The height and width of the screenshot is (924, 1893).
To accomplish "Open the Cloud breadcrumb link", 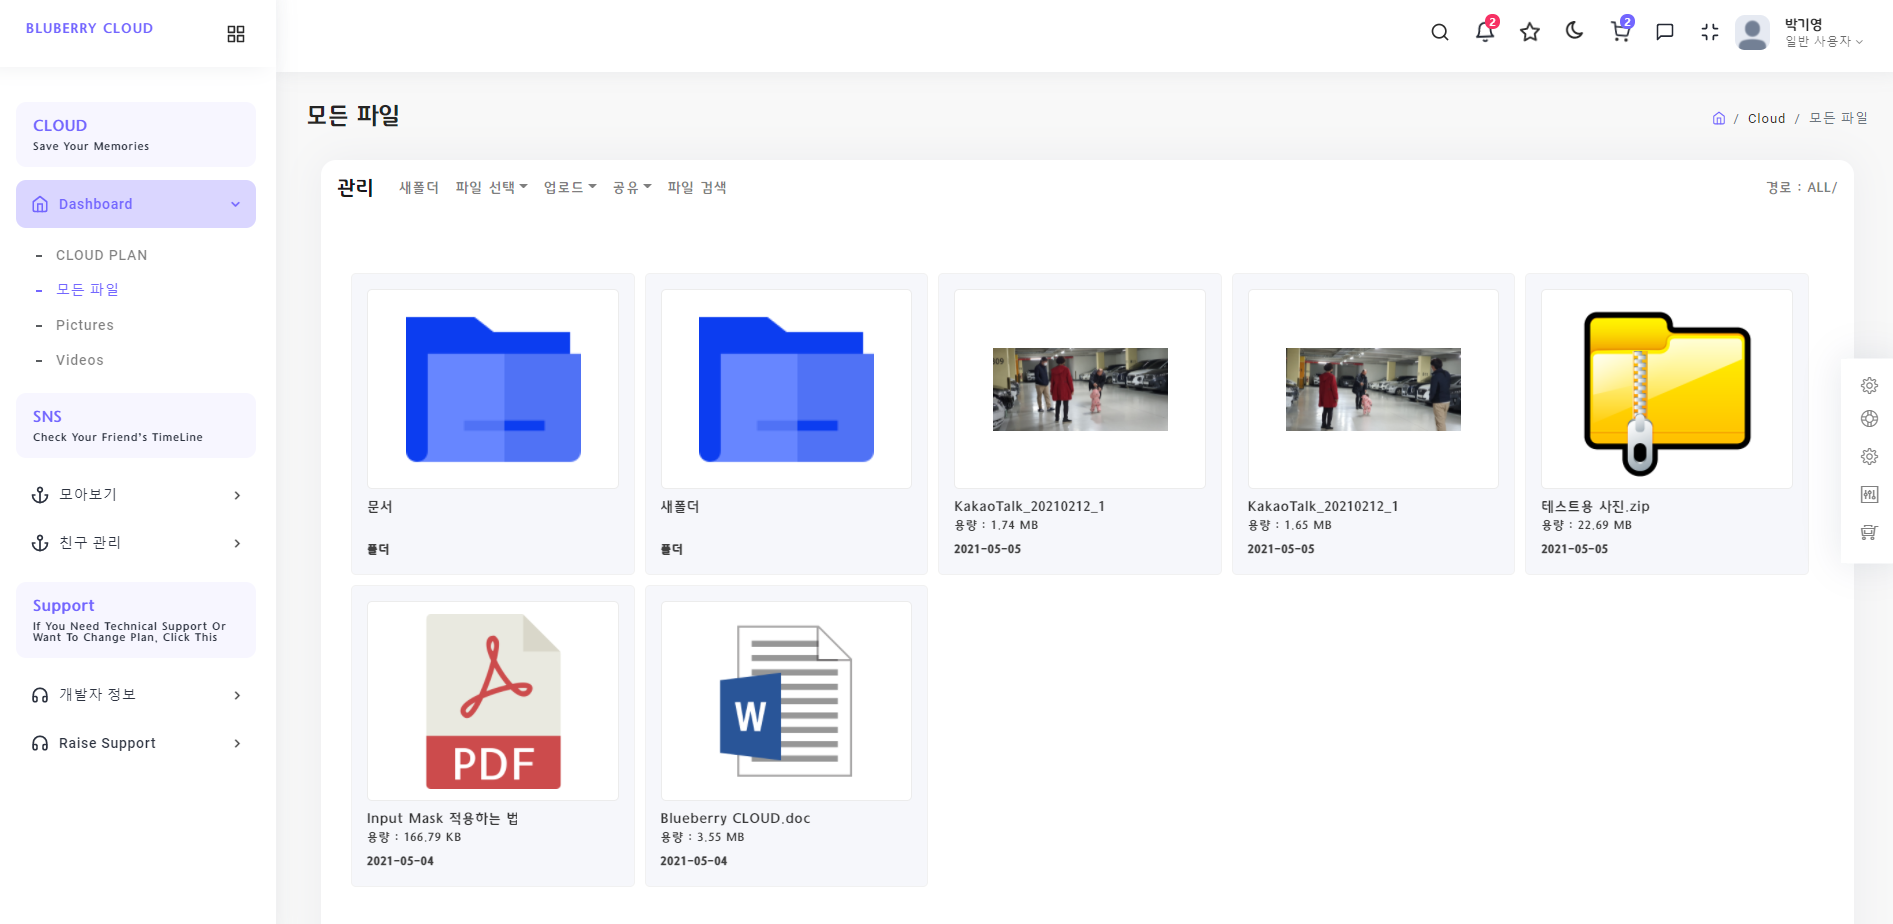I will [1766, 118].
